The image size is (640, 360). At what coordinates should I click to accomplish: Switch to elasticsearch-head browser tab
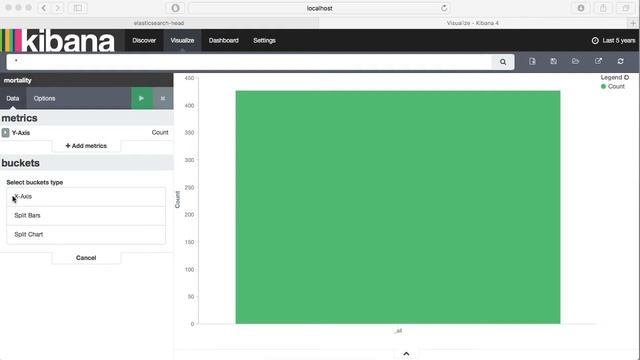coord(159,23)
